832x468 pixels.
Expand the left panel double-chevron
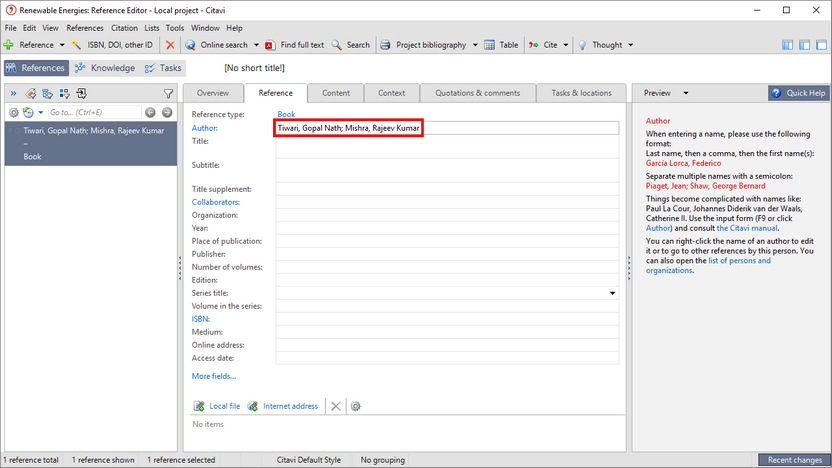tap(13, 94)
